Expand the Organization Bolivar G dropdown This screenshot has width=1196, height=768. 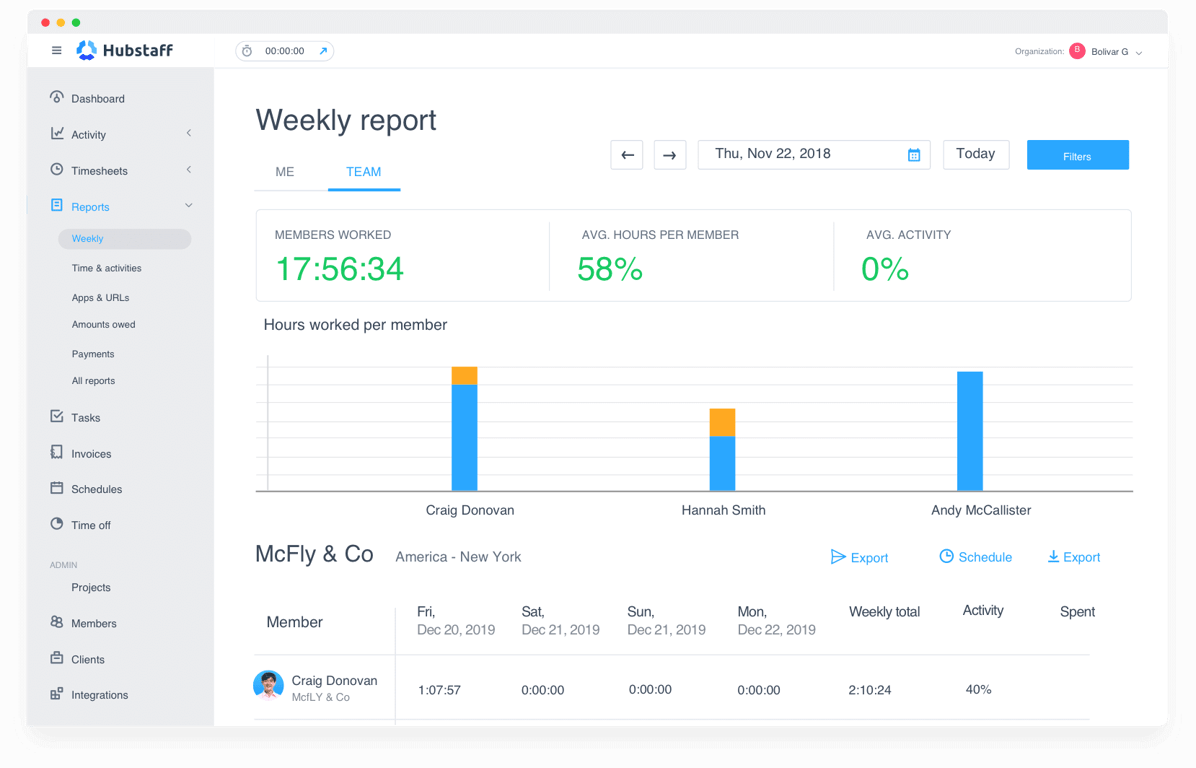1110,51
